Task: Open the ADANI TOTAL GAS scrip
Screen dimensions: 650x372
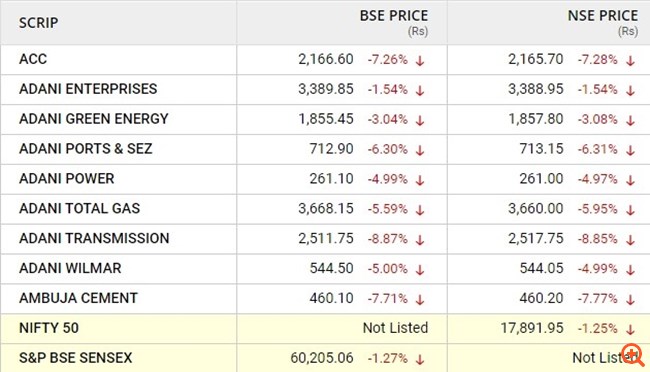Action: 80,208
